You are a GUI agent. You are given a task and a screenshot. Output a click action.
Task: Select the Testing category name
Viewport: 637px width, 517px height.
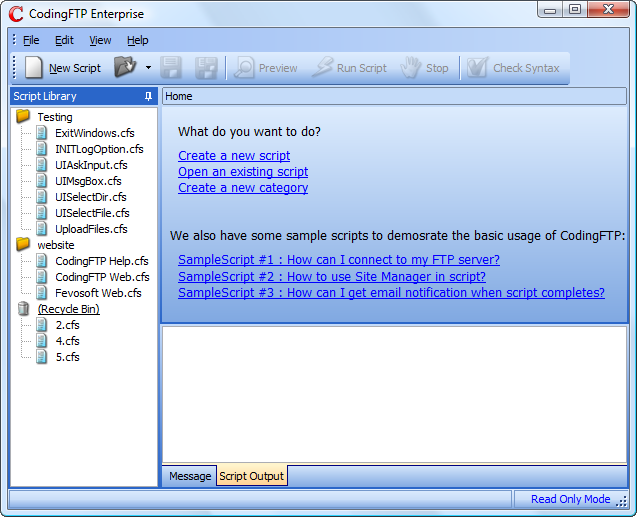coord(55,117)
